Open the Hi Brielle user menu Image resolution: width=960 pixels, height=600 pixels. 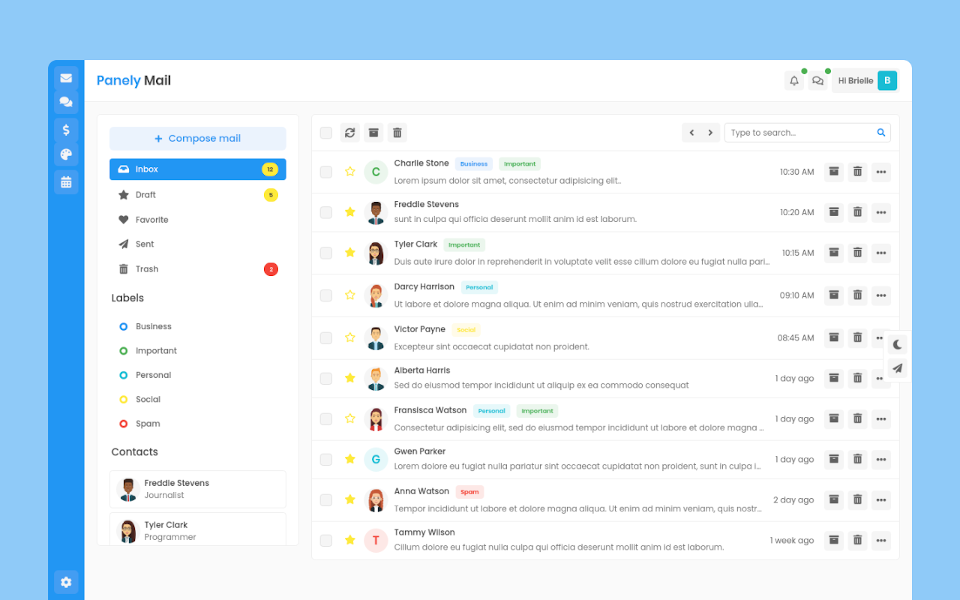865,81
